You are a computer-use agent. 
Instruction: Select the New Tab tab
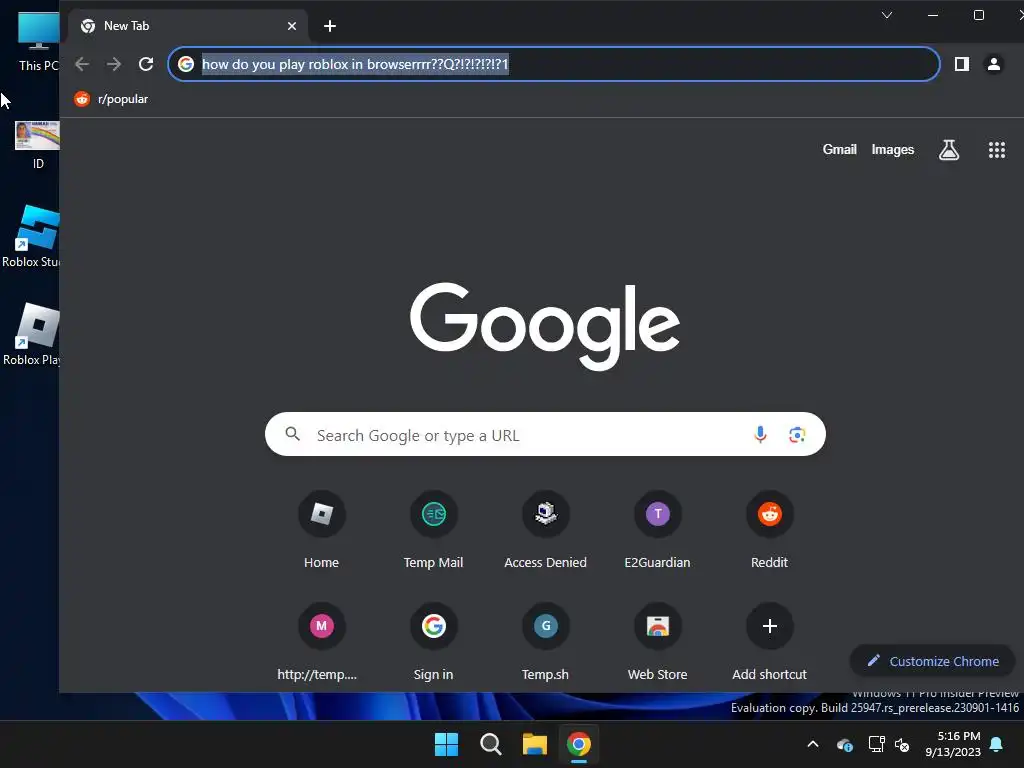(186, 26)
